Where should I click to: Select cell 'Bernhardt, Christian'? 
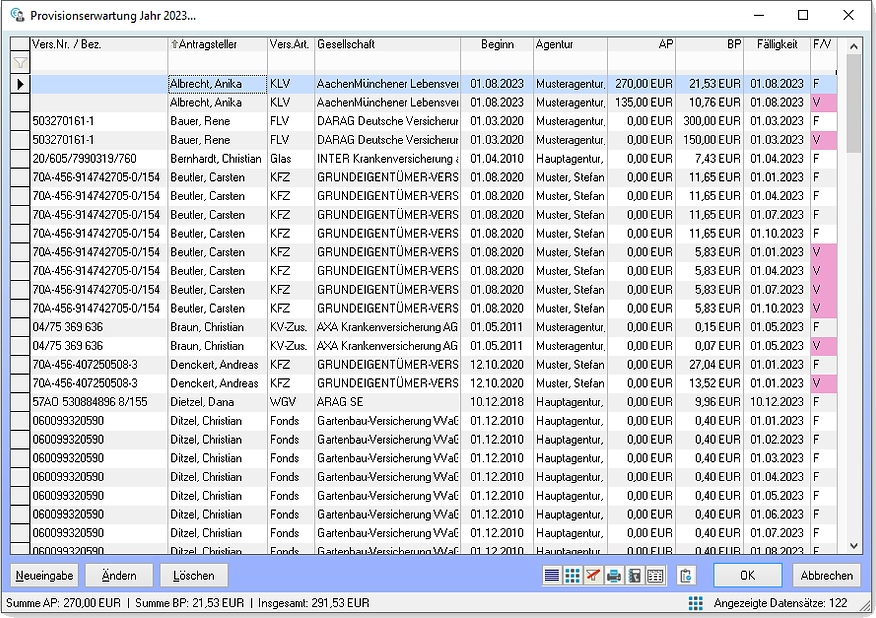coord(217,159)
